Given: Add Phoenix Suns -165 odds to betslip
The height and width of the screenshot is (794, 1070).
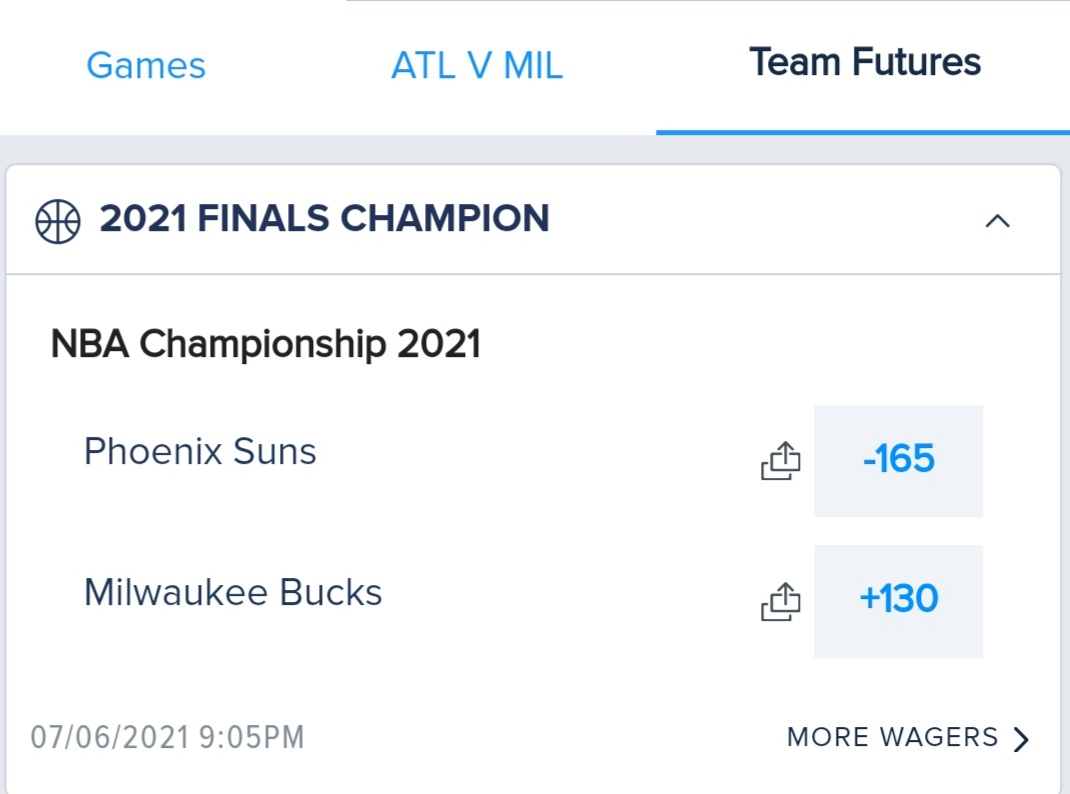Looking at the screenshot, I should (x=898, y=460).
